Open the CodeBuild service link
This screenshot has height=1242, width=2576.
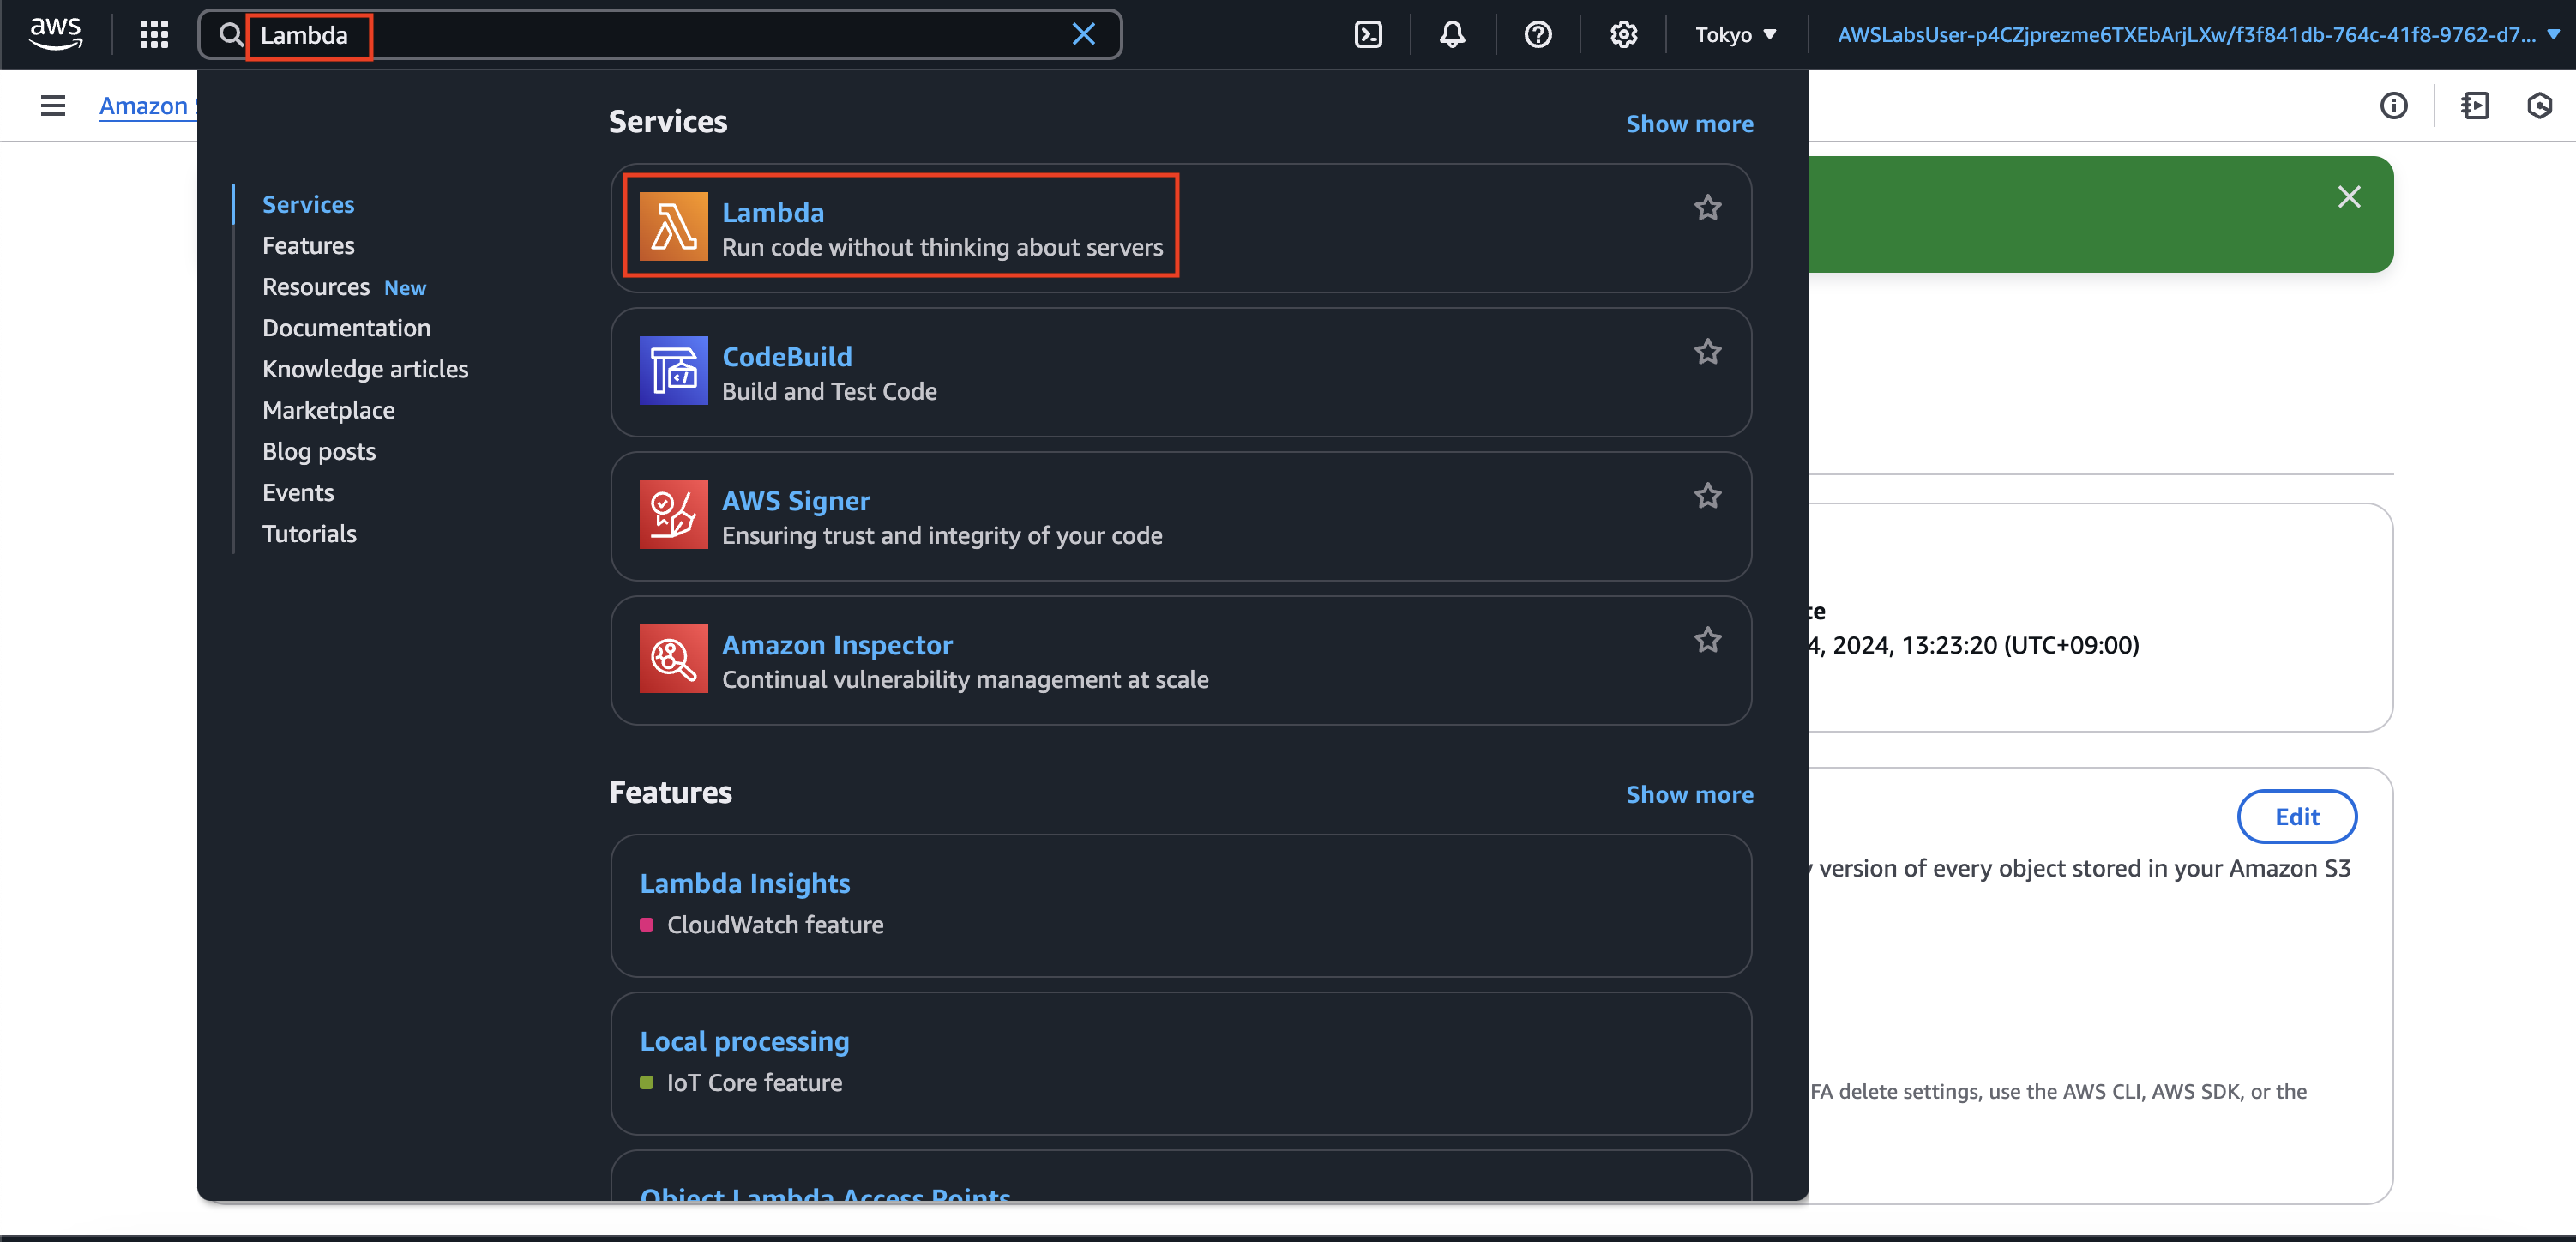pyautogui.click(x=787, y=356)
